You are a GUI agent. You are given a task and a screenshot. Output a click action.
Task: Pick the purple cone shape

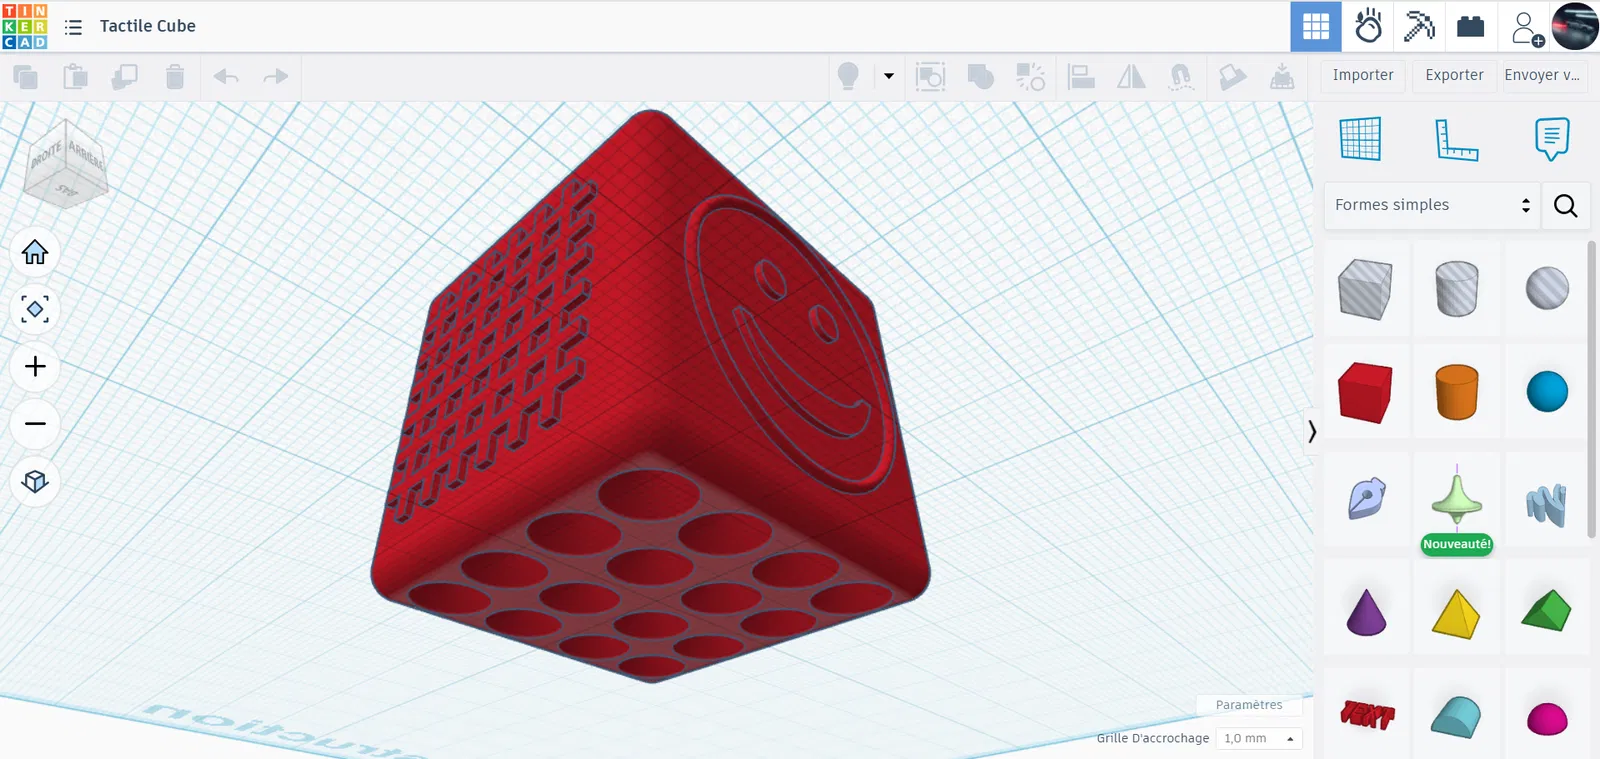tap(1366, 612)
